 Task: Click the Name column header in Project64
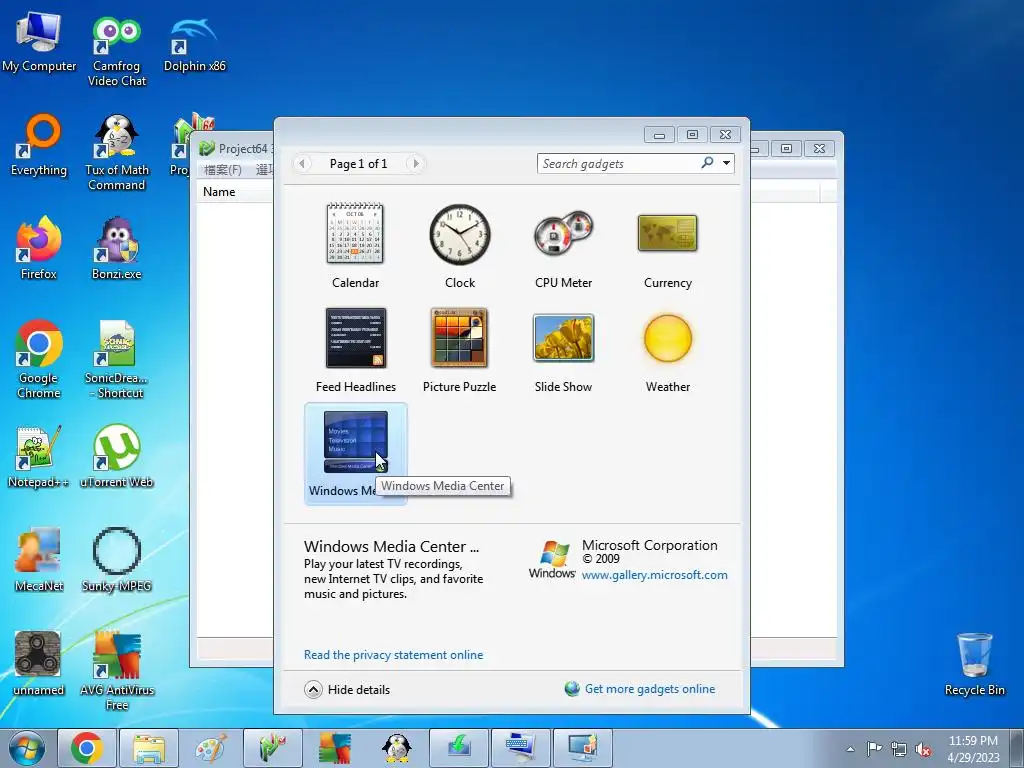click(219, 192)
